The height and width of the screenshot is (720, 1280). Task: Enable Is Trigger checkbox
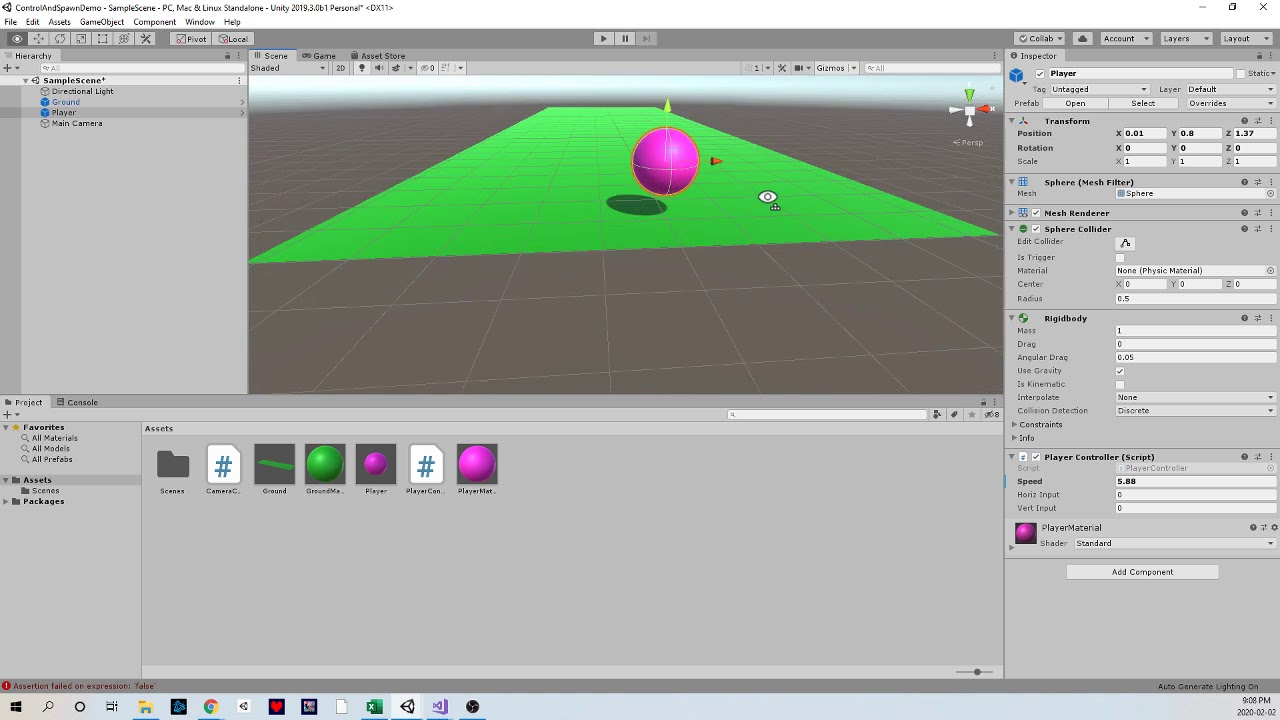click(1120, 258)
